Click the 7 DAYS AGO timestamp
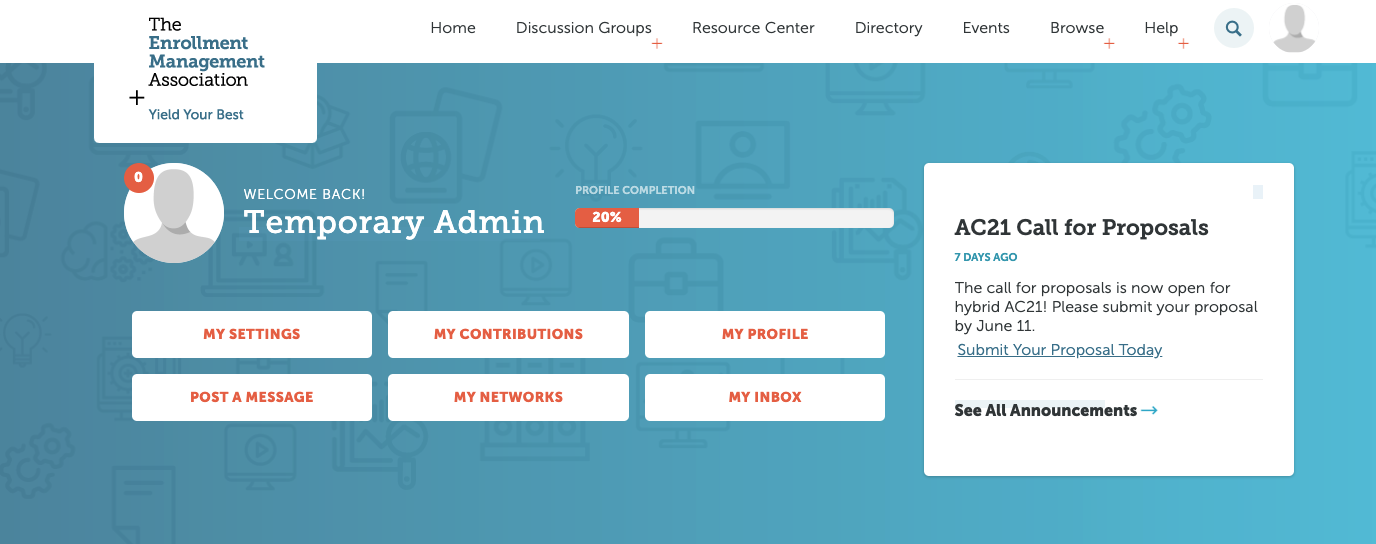 986,258
